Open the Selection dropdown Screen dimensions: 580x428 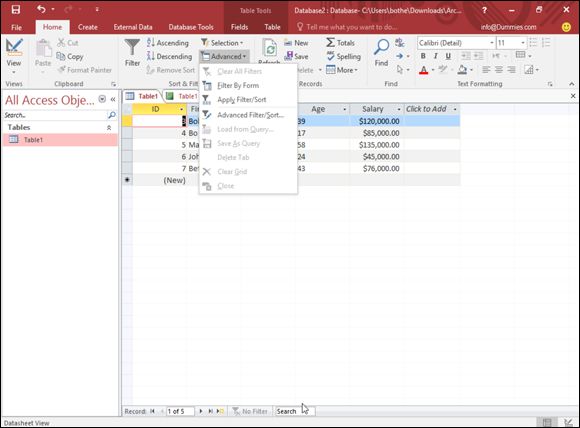(x=222, y=43)
